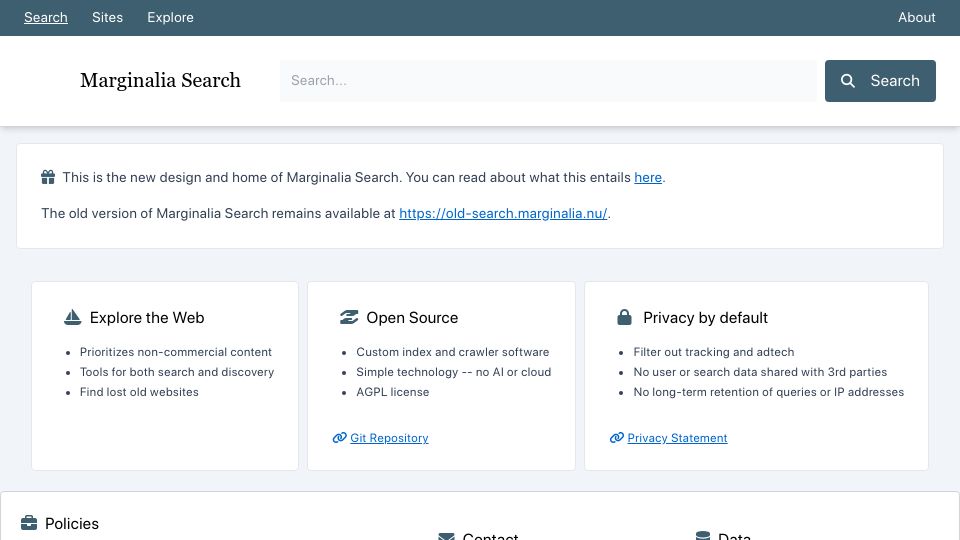This screenshot has width=960, height=540.
Task: Click the magnifying glass icon in Search button
Action: 847,81
